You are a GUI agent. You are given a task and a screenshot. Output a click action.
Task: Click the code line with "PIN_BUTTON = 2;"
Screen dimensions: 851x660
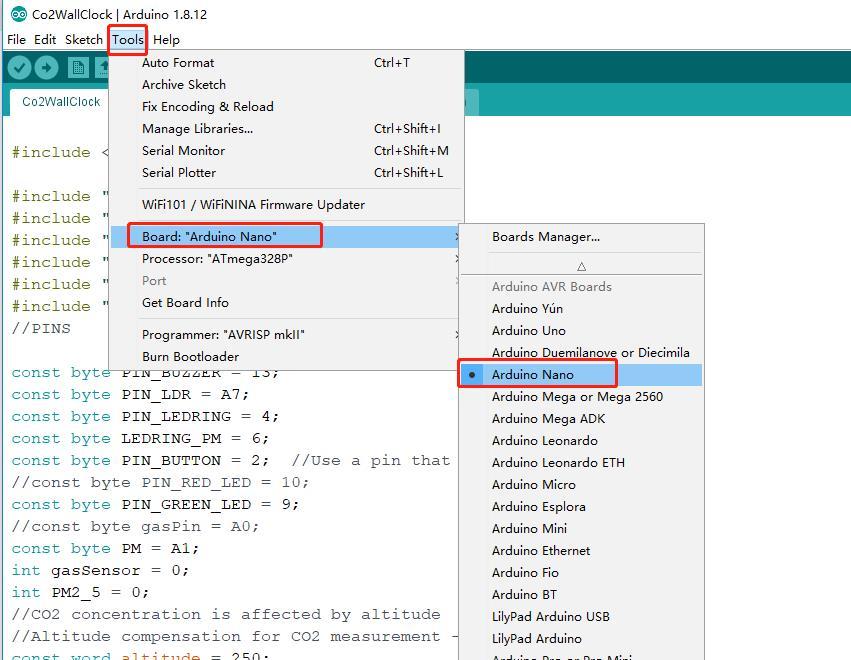(231, 461)
